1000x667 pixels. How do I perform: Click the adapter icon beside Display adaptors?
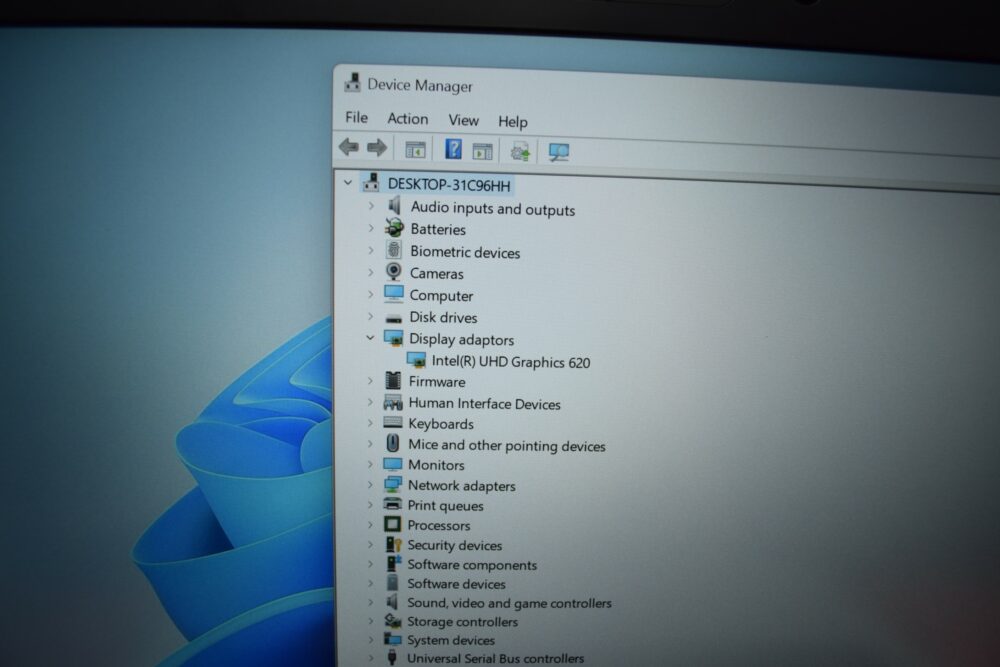coord(393,337)
